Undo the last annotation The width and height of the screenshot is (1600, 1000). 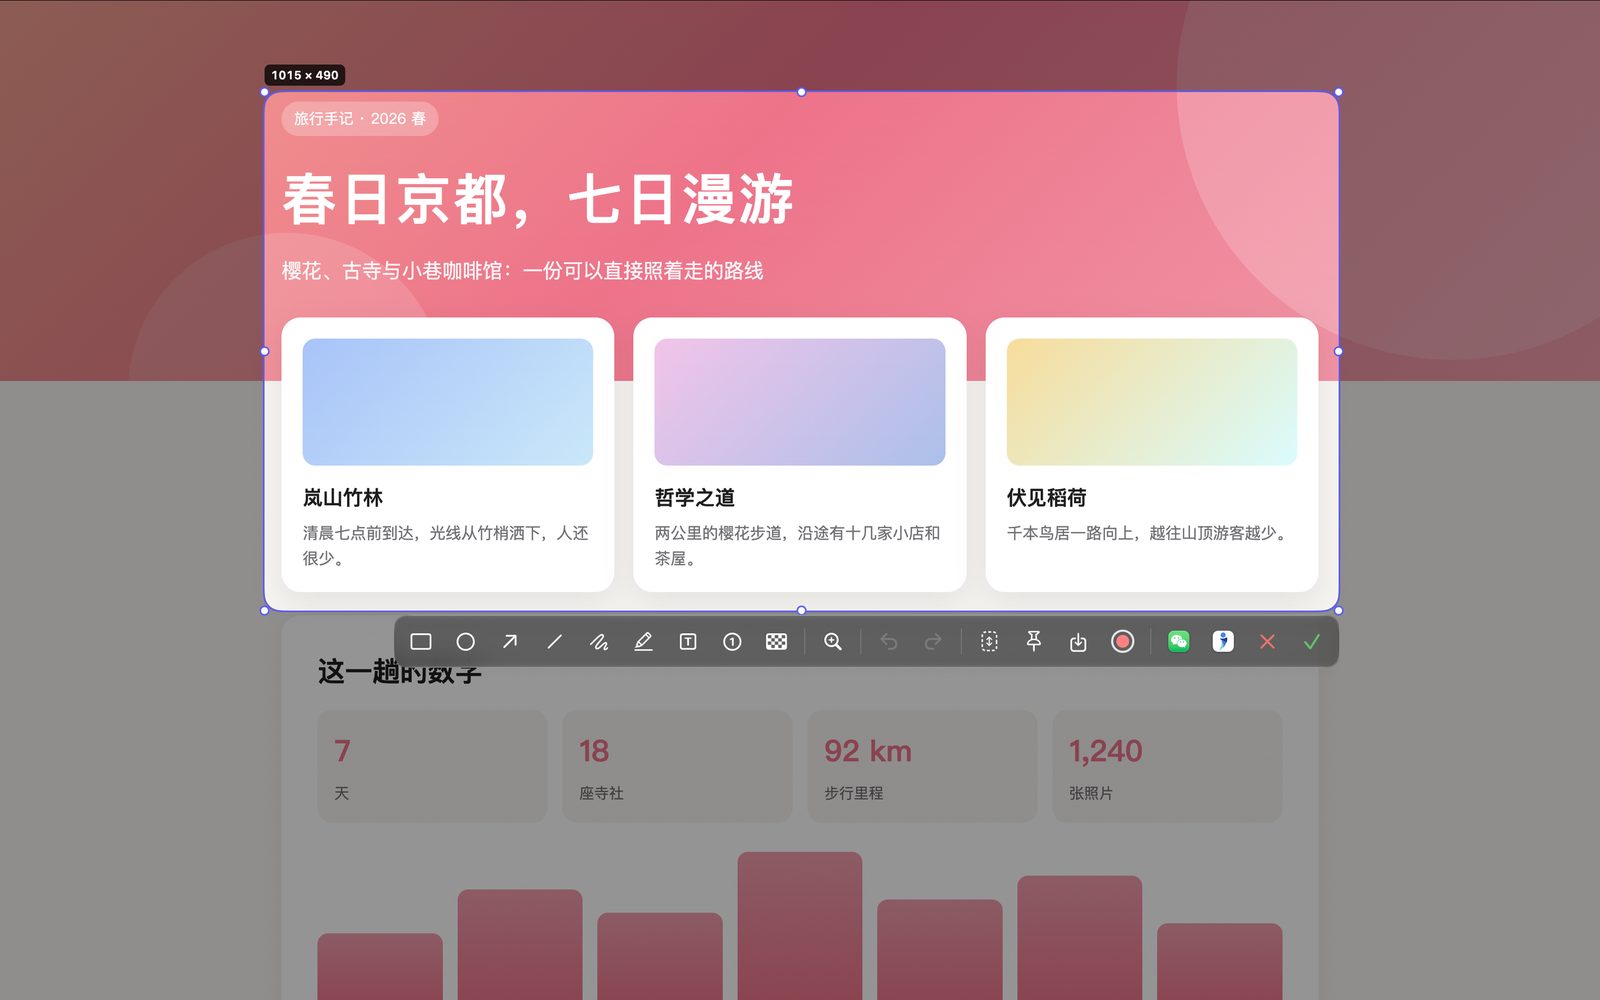coord(889,642)
